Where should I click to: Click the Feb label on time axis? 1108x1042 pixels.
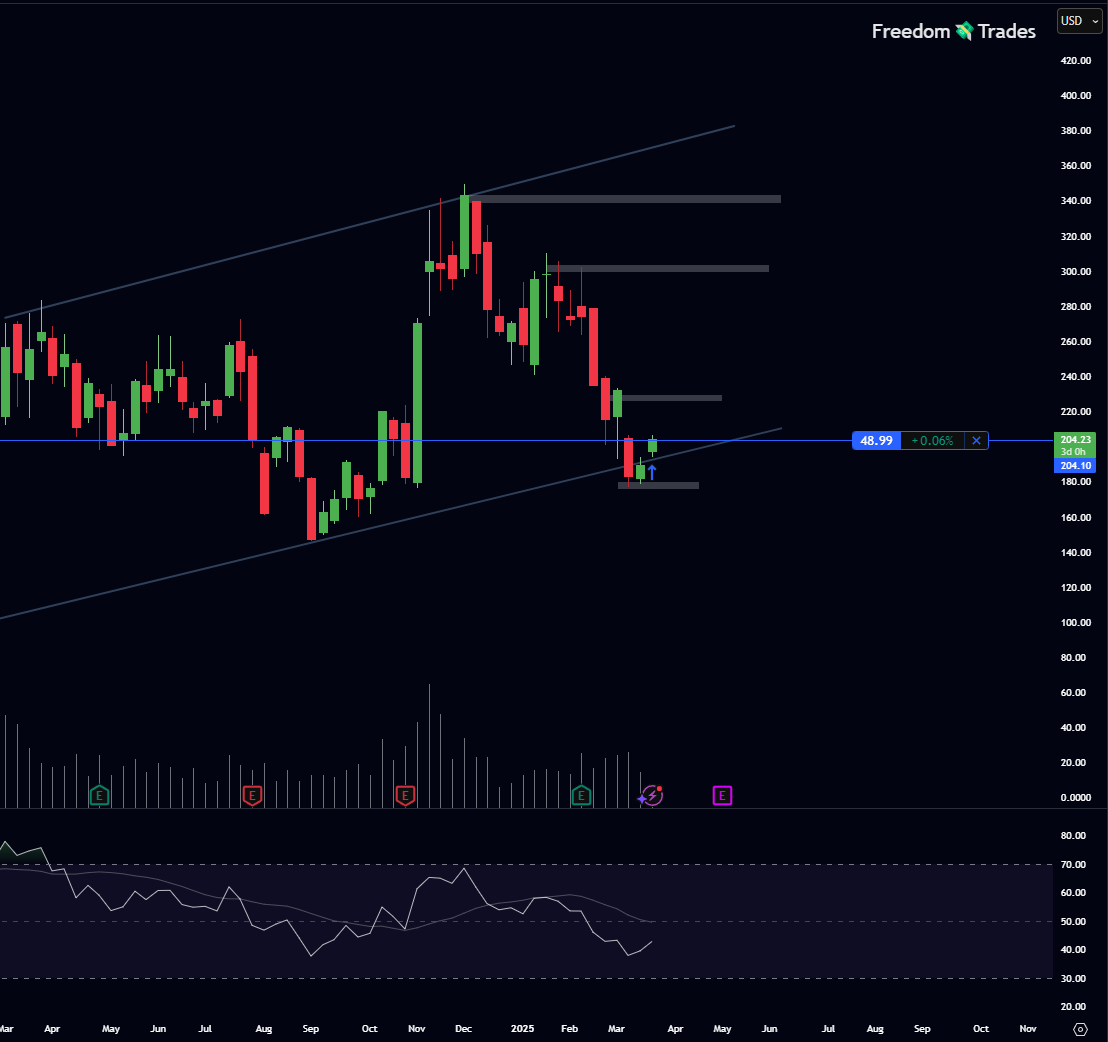pos(570,1029)
